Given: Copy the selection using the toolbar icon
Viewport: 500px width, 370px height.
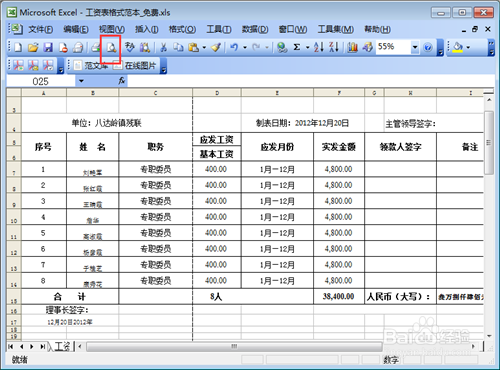Looking at the screenshot, I should tap(179, 48).
